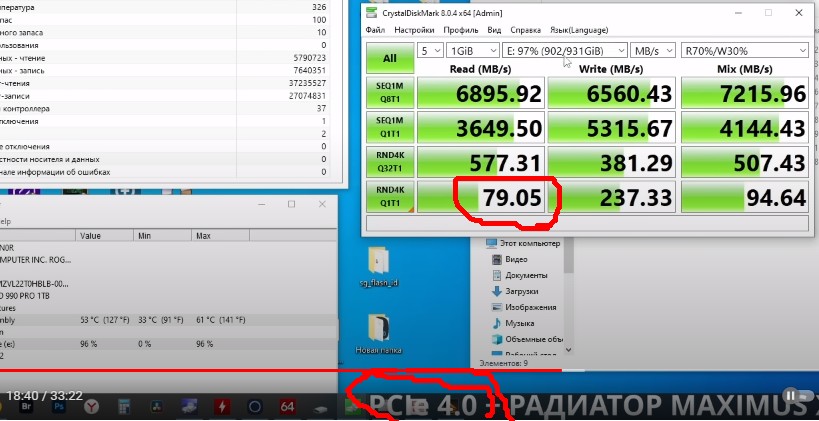
Task: Select Этот компьютер in Explorer tree
Action: (x=523, y=243)
